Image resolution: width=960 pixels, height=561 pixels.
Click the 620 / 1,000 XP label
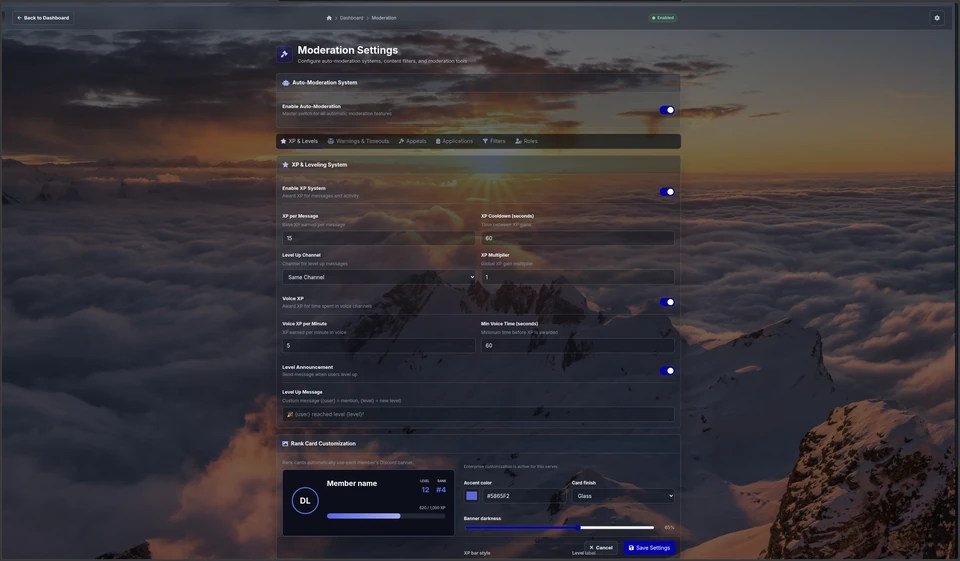click(x=432, y=508)
